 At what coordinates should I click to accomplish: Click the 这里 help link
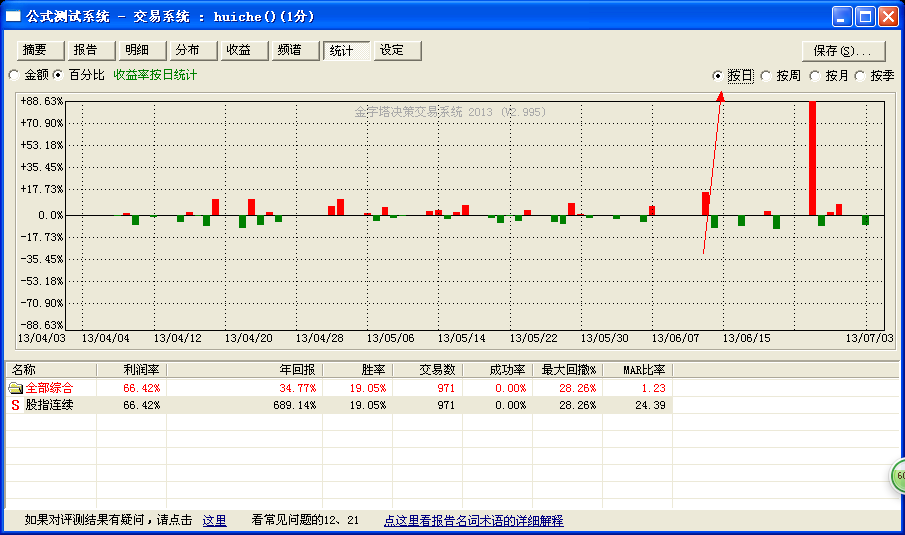[214, 521]
